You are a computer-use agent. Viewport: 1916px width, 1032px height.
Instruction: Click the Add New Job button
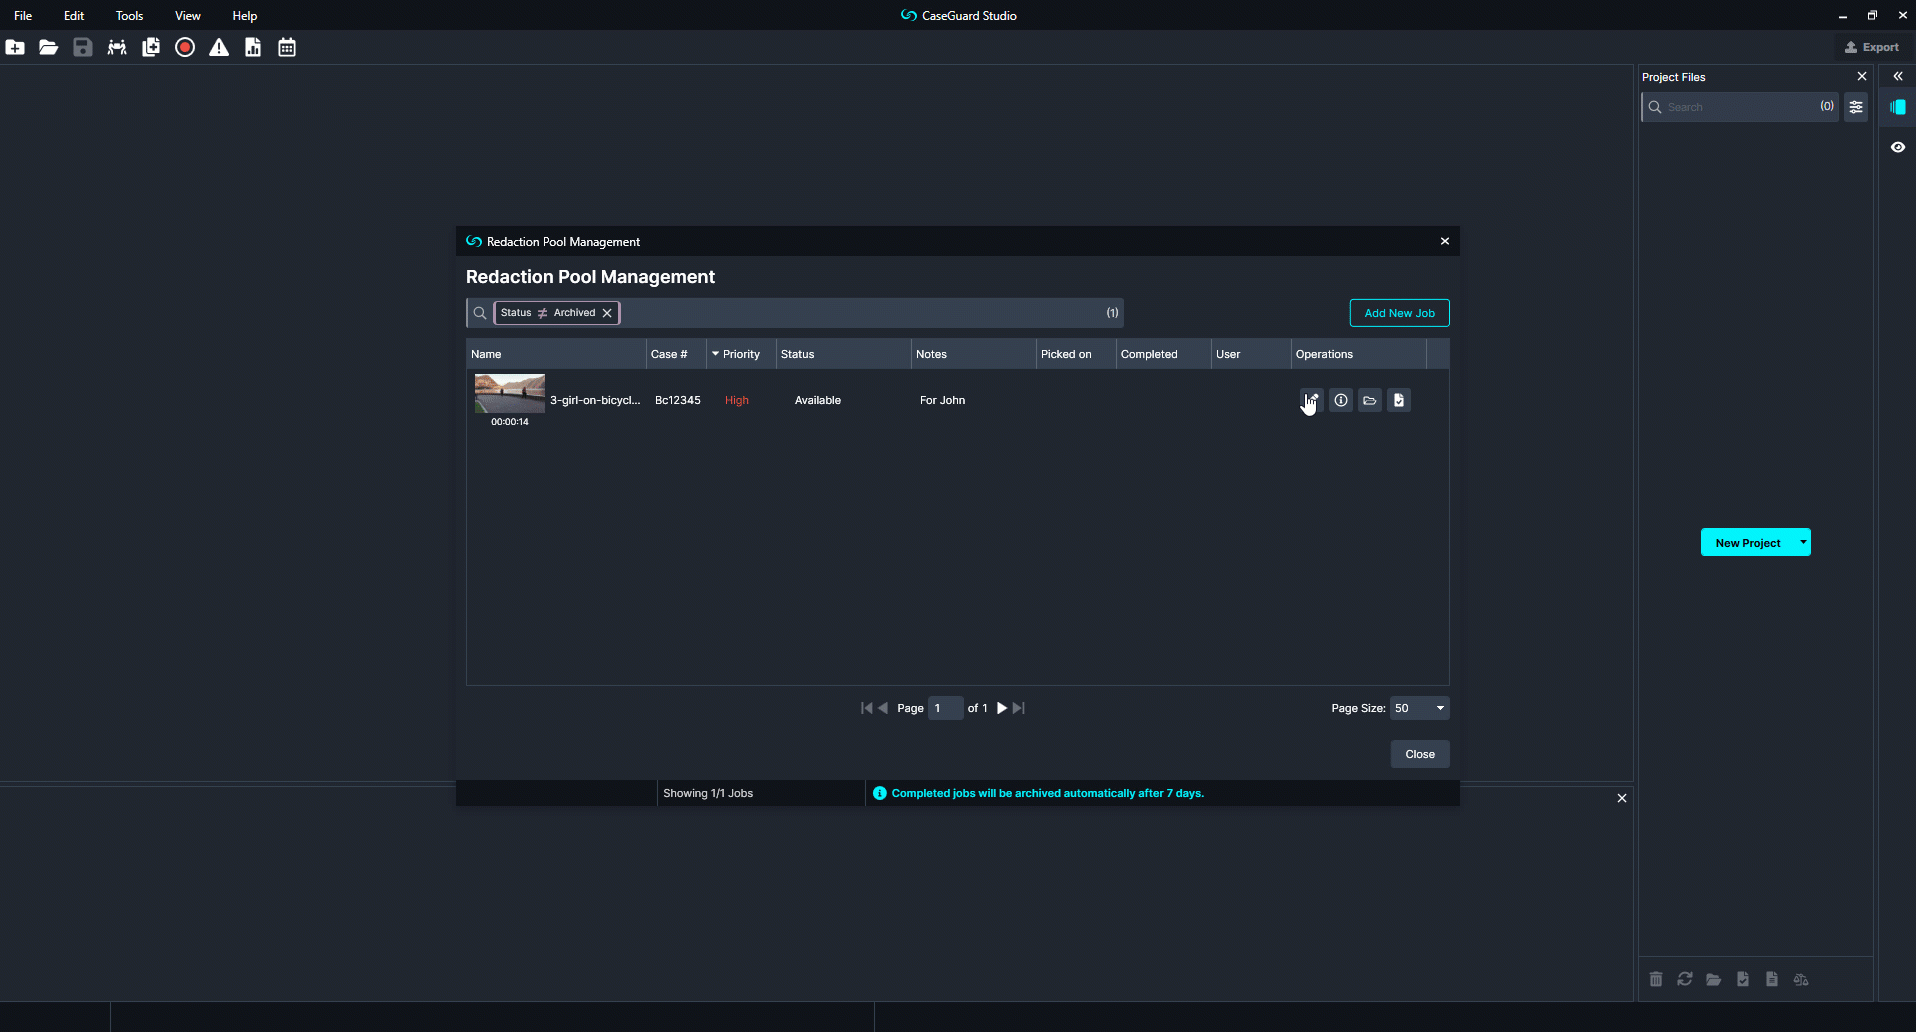(x=1399, y=313)
